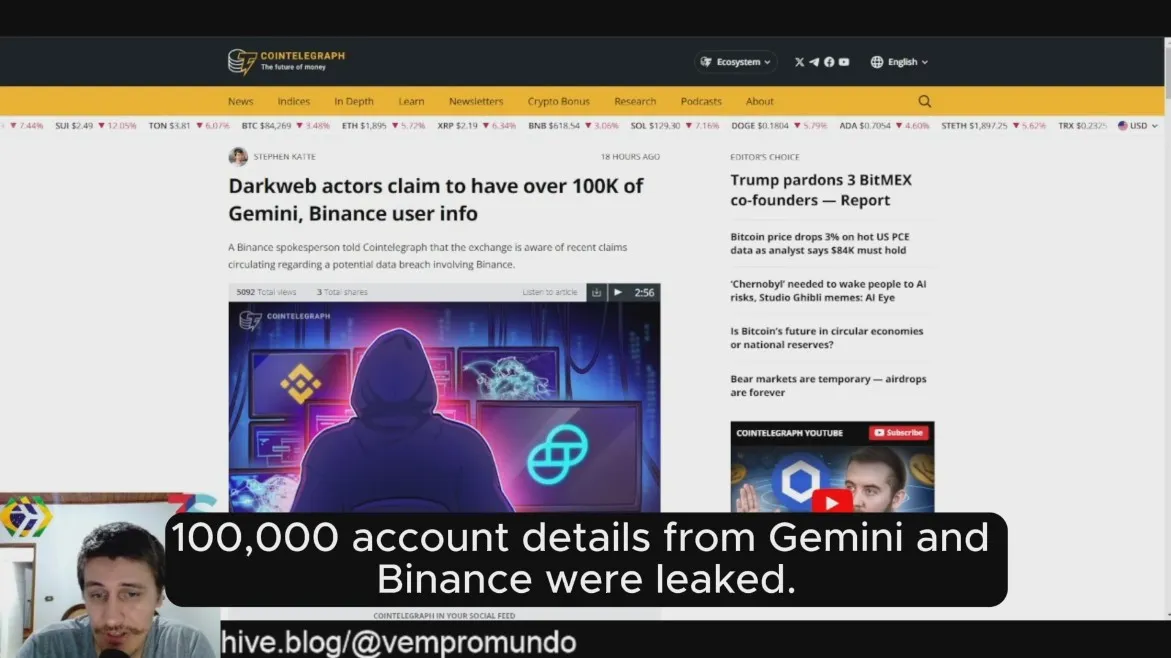Screen dimensions: 1171x658
Task: Change the USD currency dropdown
Action: pyautogui.click(x=1137, y=125)
